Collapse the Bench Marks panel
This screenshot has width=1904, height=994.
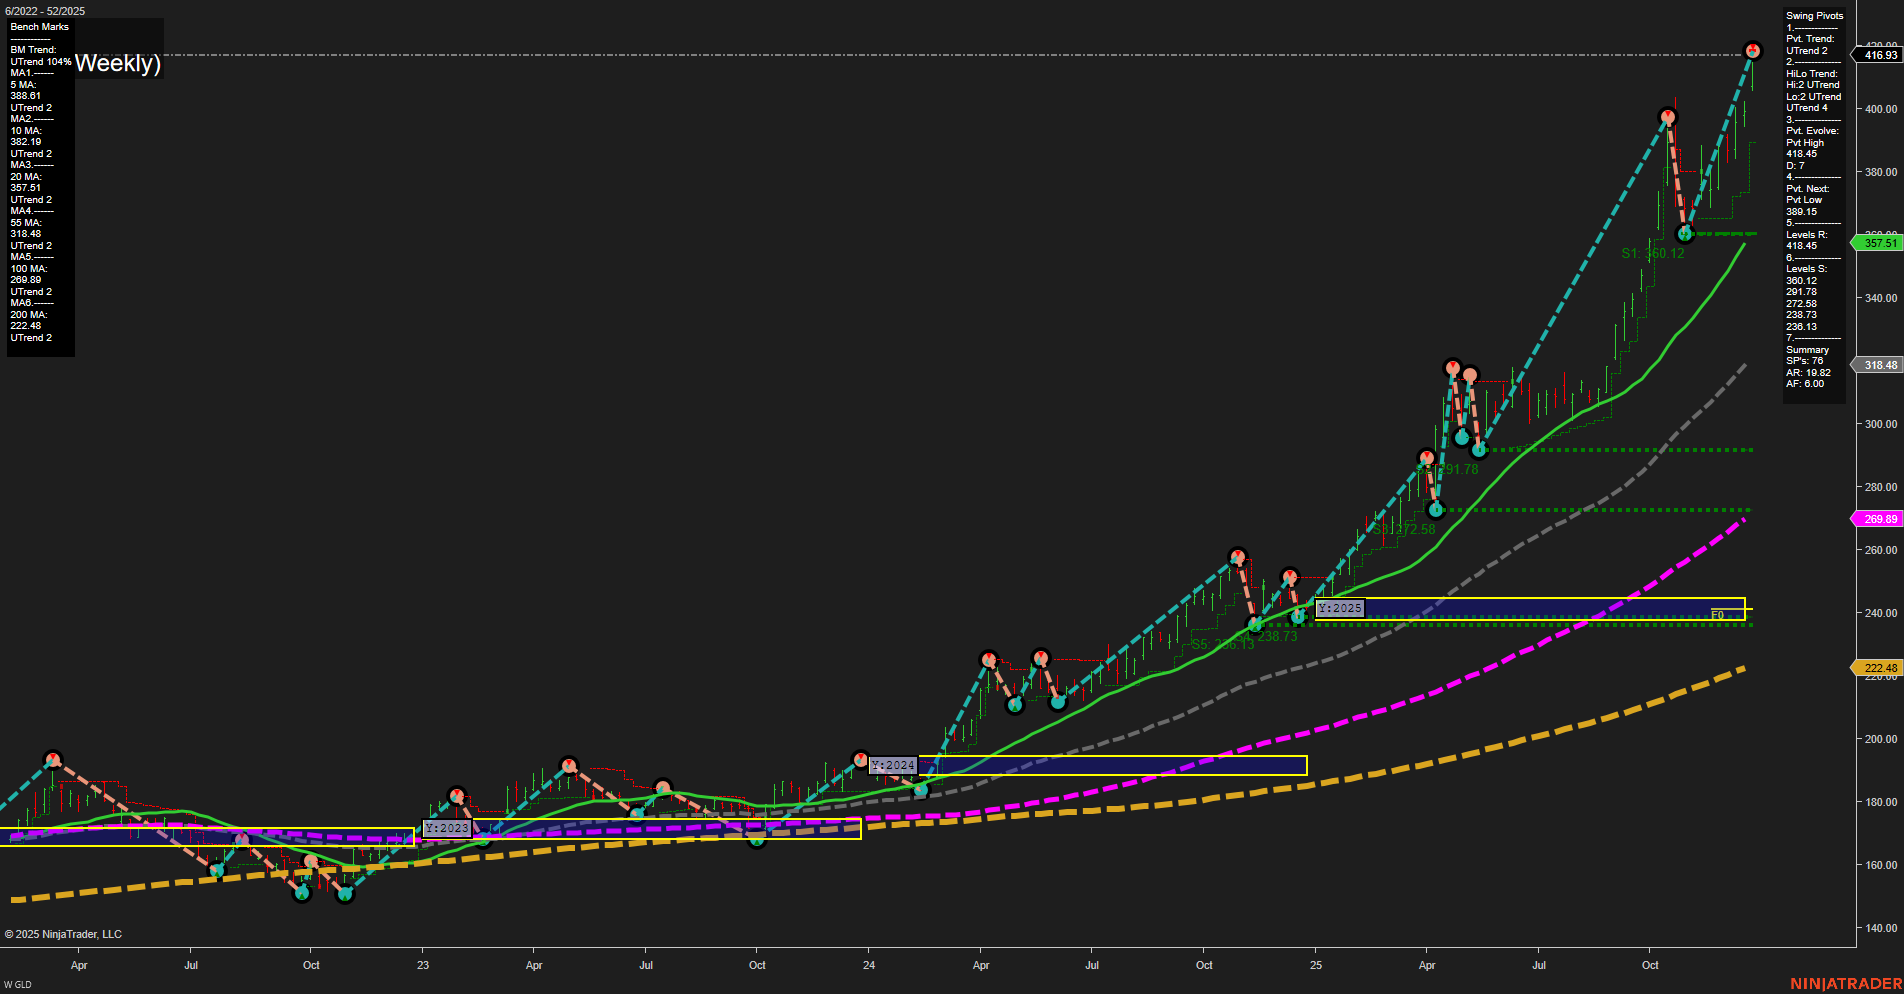(39, 27)
